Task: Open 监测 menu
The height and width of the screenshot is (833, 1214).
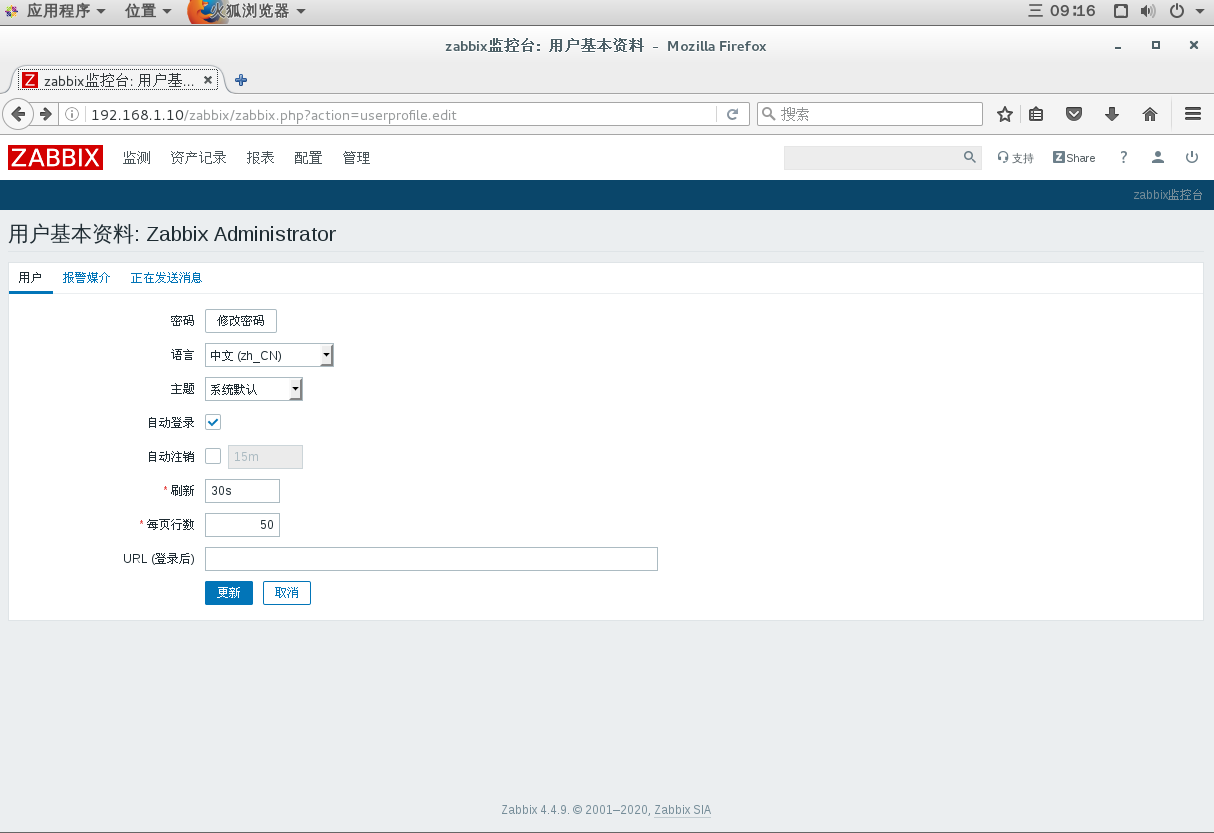Action: click(137, 158)
